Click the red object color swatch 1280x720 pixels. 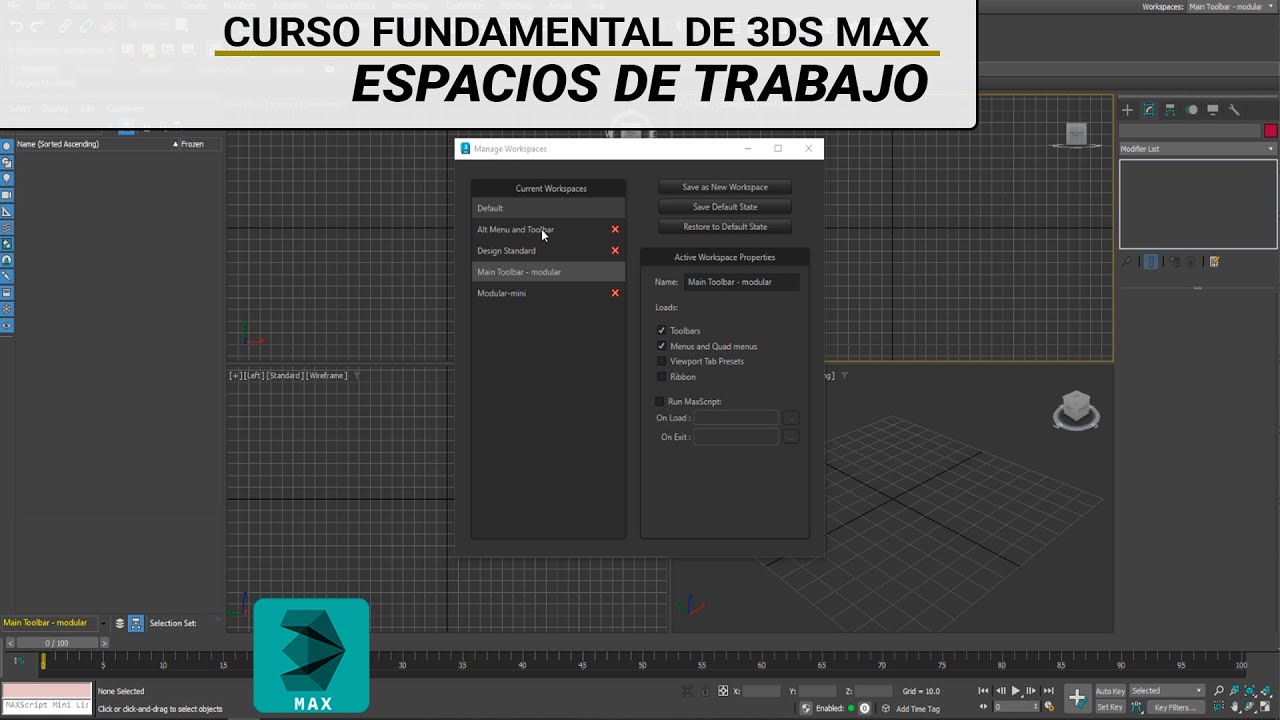pyautogui.click(x=1270, y=131)
